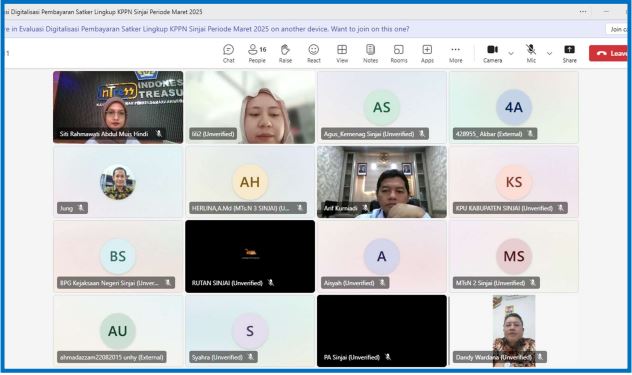Image resolution: width=632 pixels, height=375 pixels.
Task: Click the 662 (Unverified) name label
Action: click(213, 134)
